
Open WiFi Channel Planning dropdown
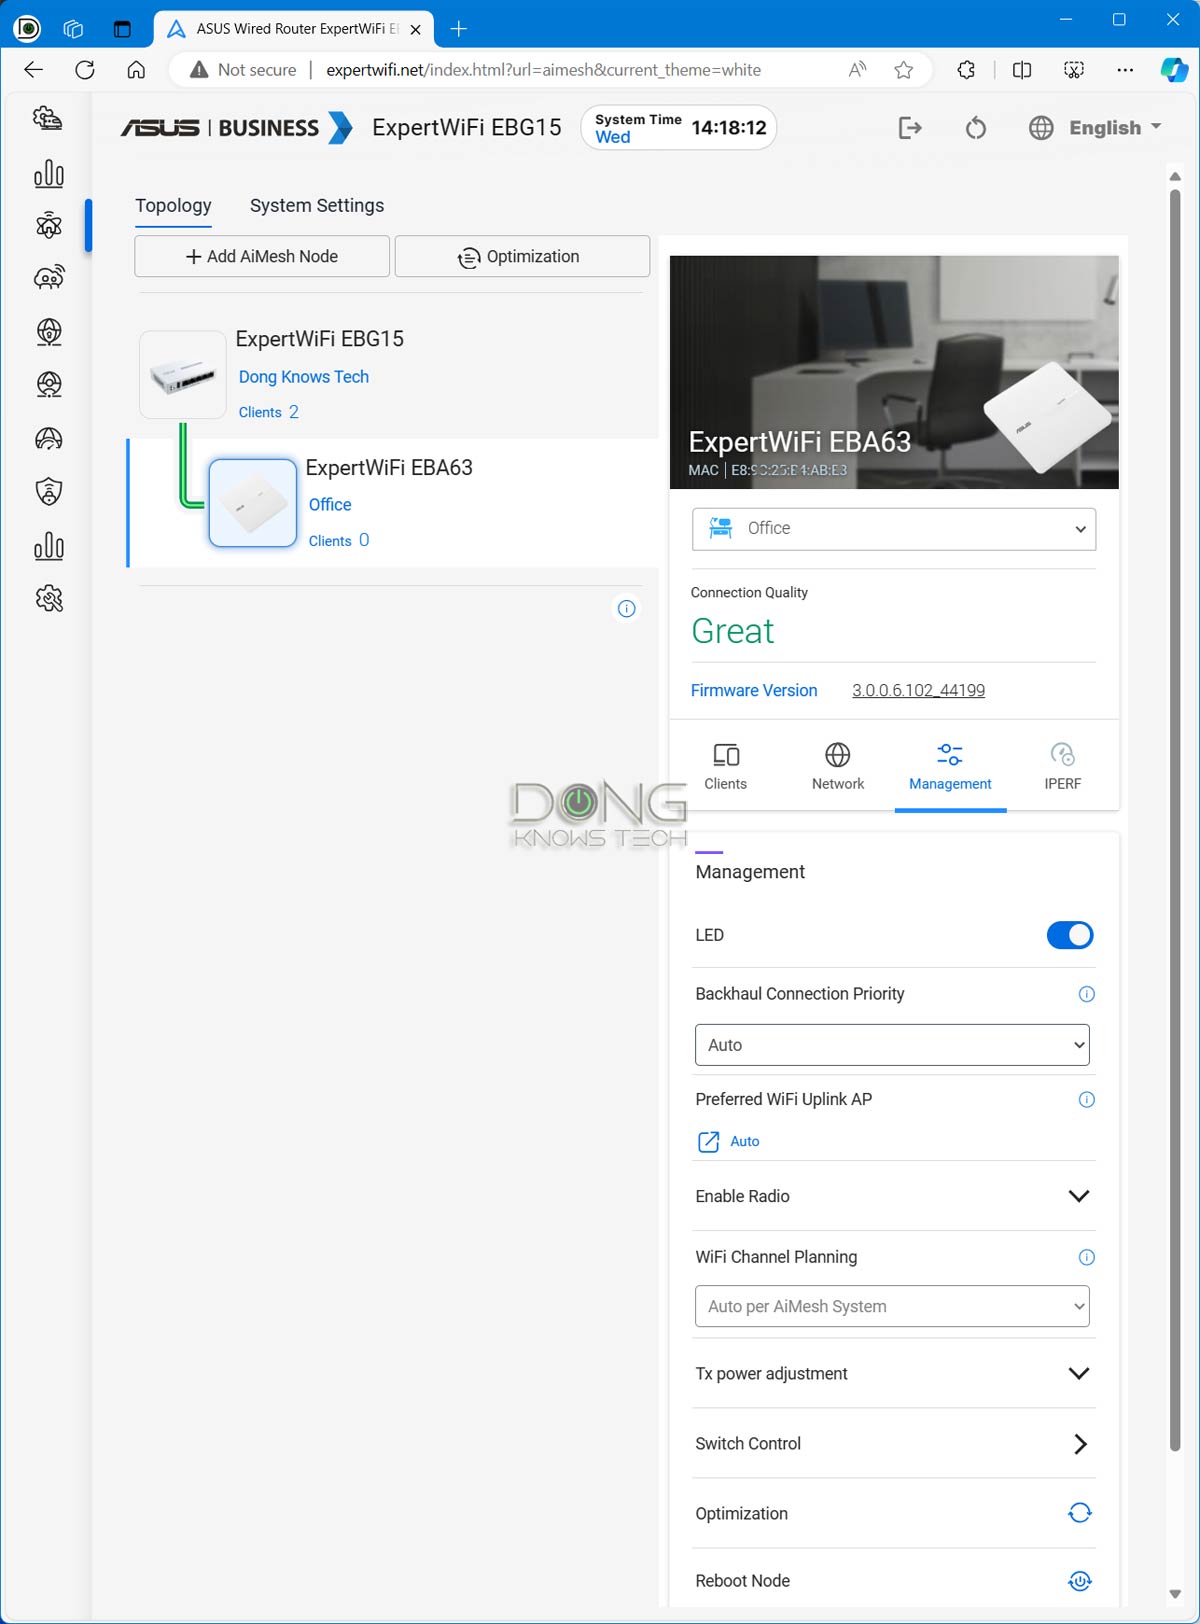coord(892,1307)
